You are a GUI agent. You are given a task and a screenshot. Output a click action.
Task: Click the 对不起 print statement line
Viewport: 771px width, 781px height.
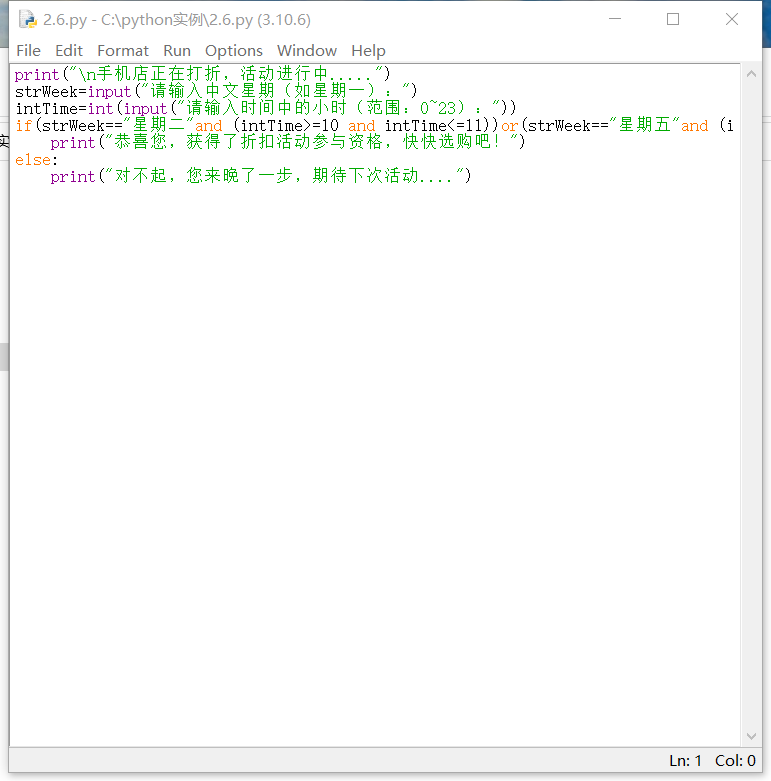click(260, 176)
